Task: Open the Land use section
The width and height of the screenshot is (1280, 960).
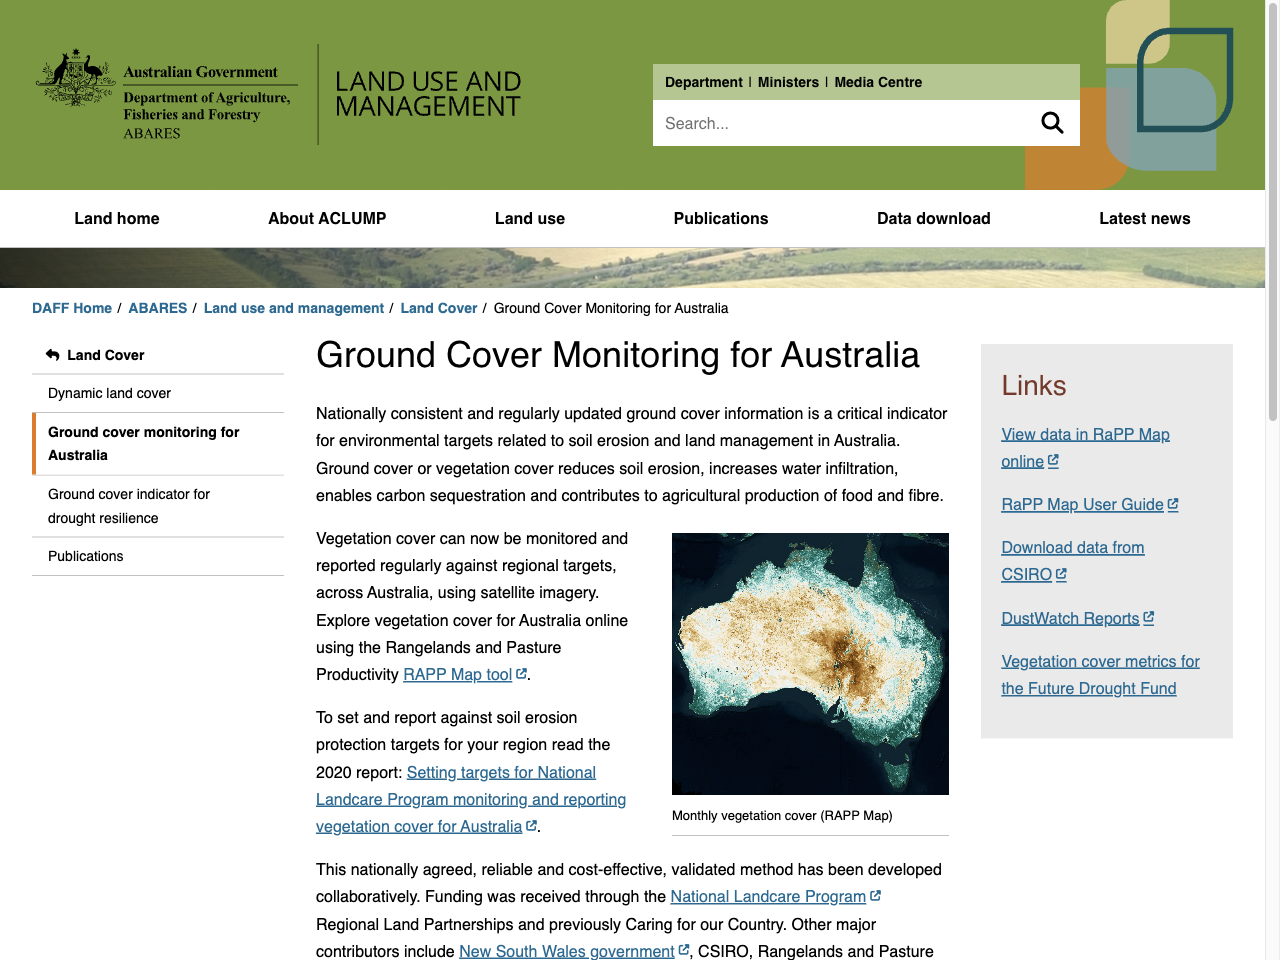Action: click(529, 218)
